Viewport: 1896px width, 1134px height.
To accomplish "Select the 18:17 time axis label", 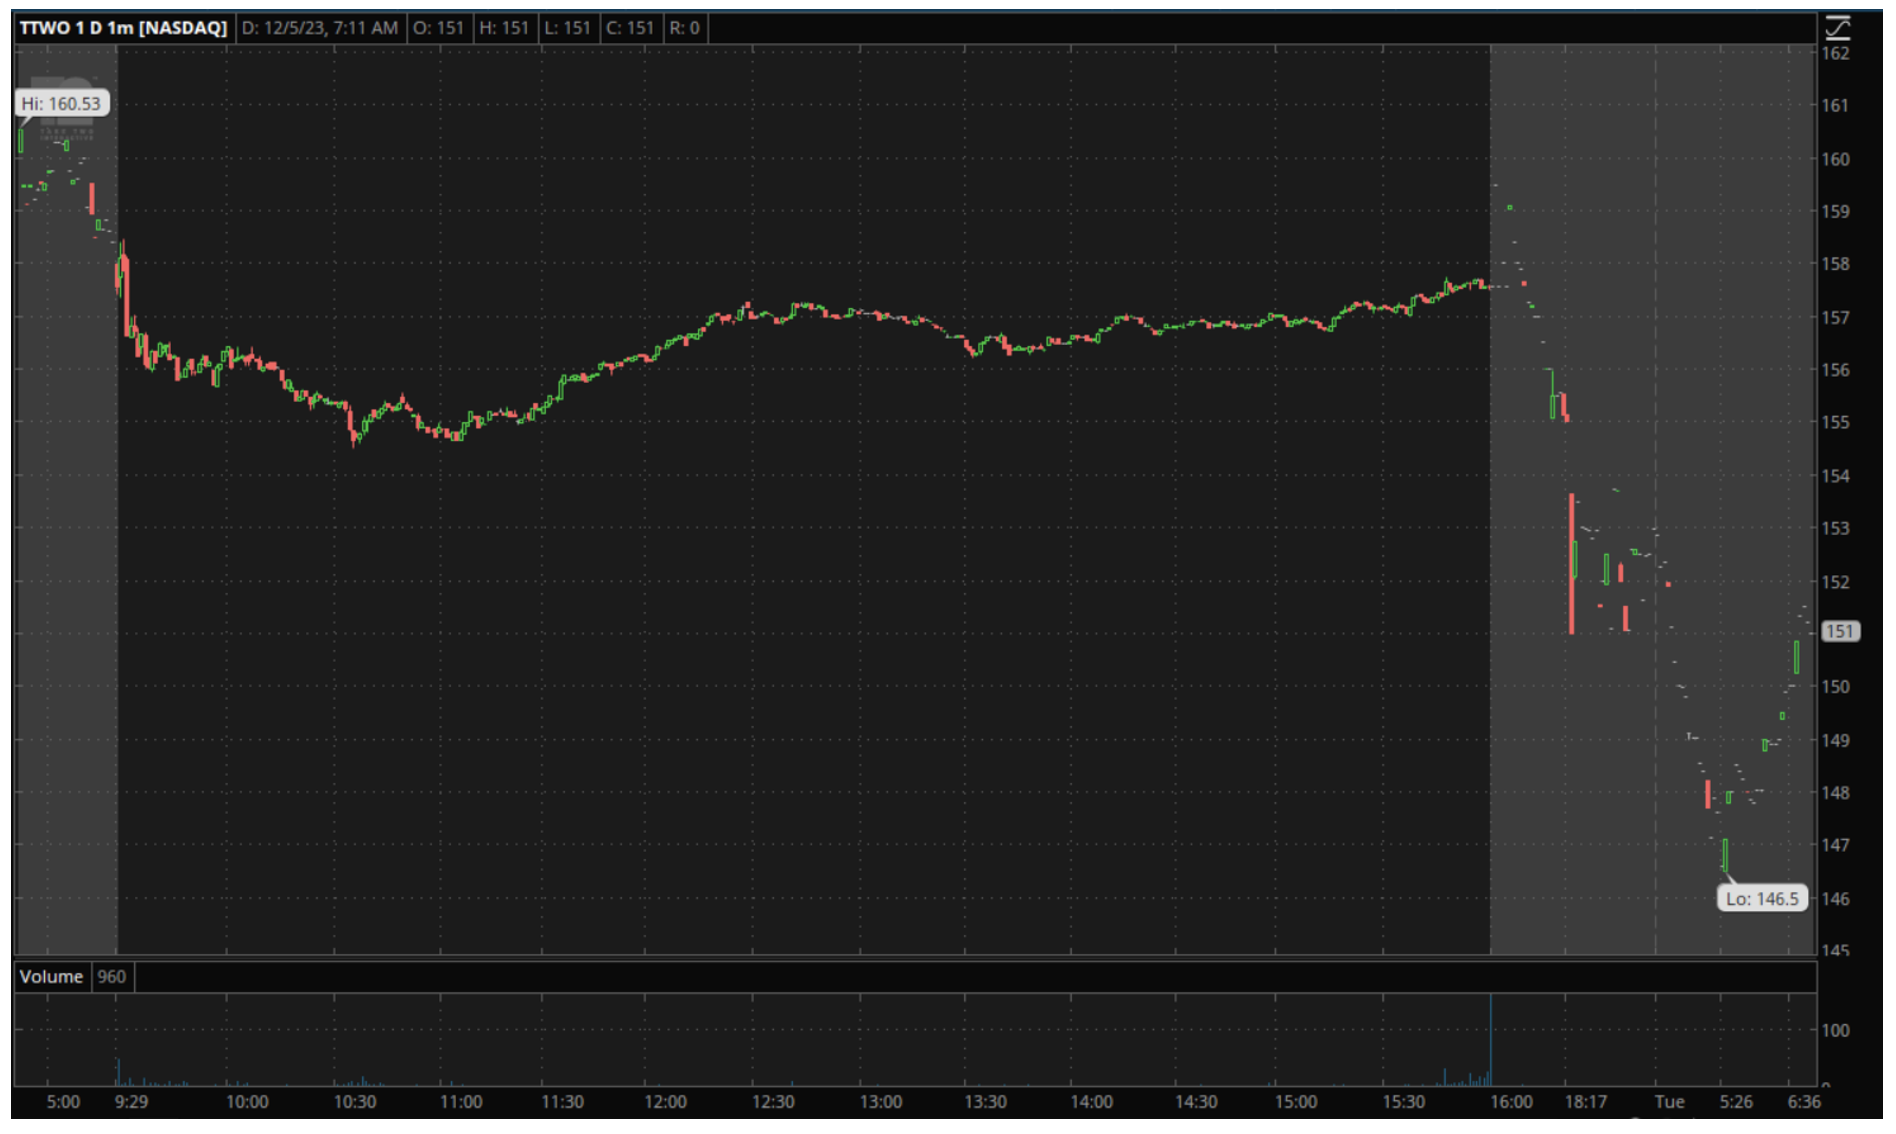I will (x=1586, y=1102).
